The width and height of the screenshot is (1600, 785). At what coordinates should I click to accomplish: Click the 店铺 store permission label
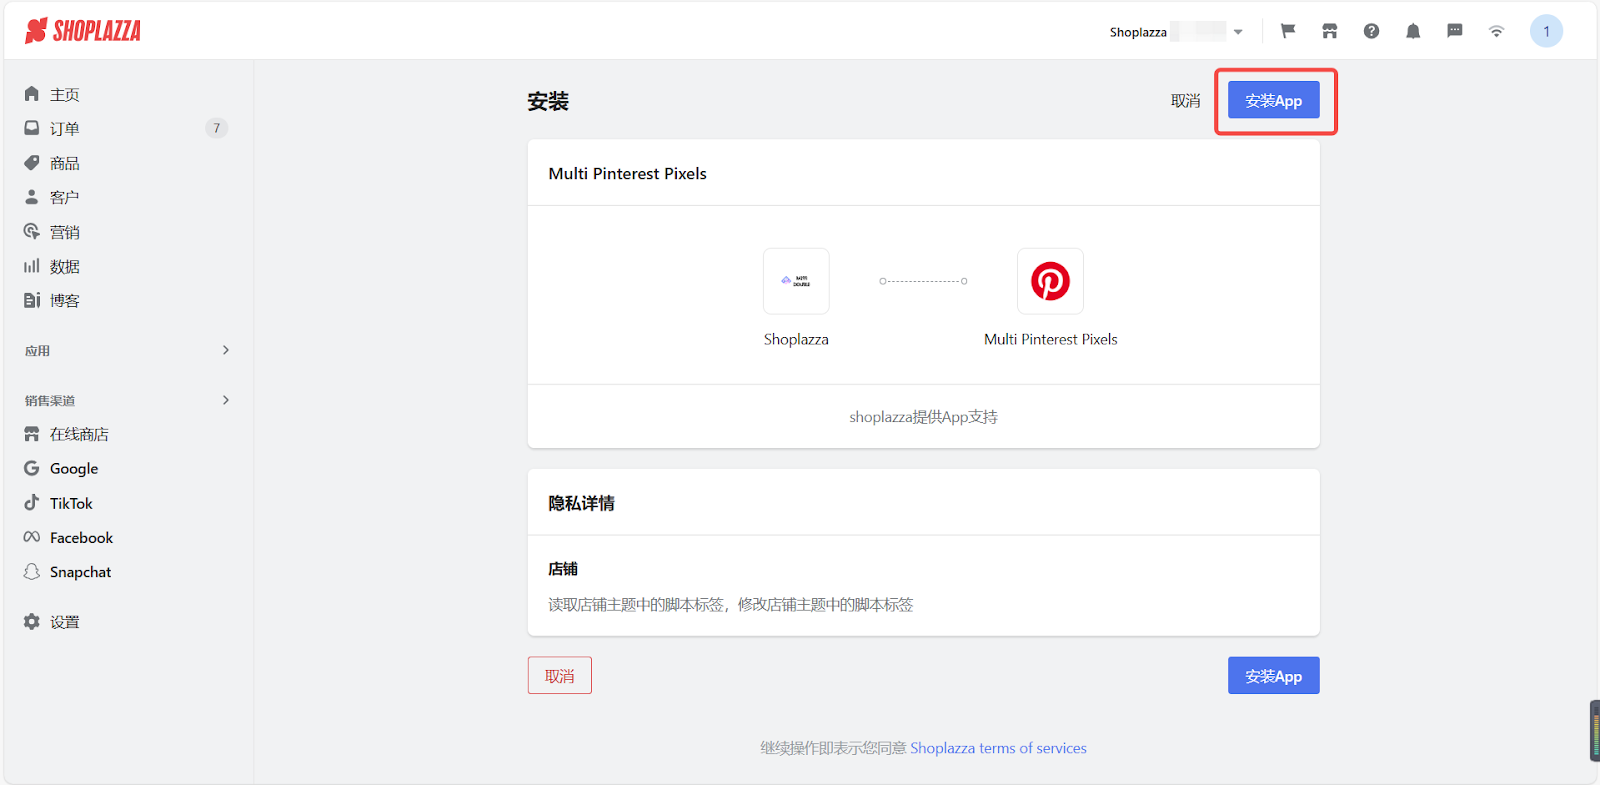(563, 568)
